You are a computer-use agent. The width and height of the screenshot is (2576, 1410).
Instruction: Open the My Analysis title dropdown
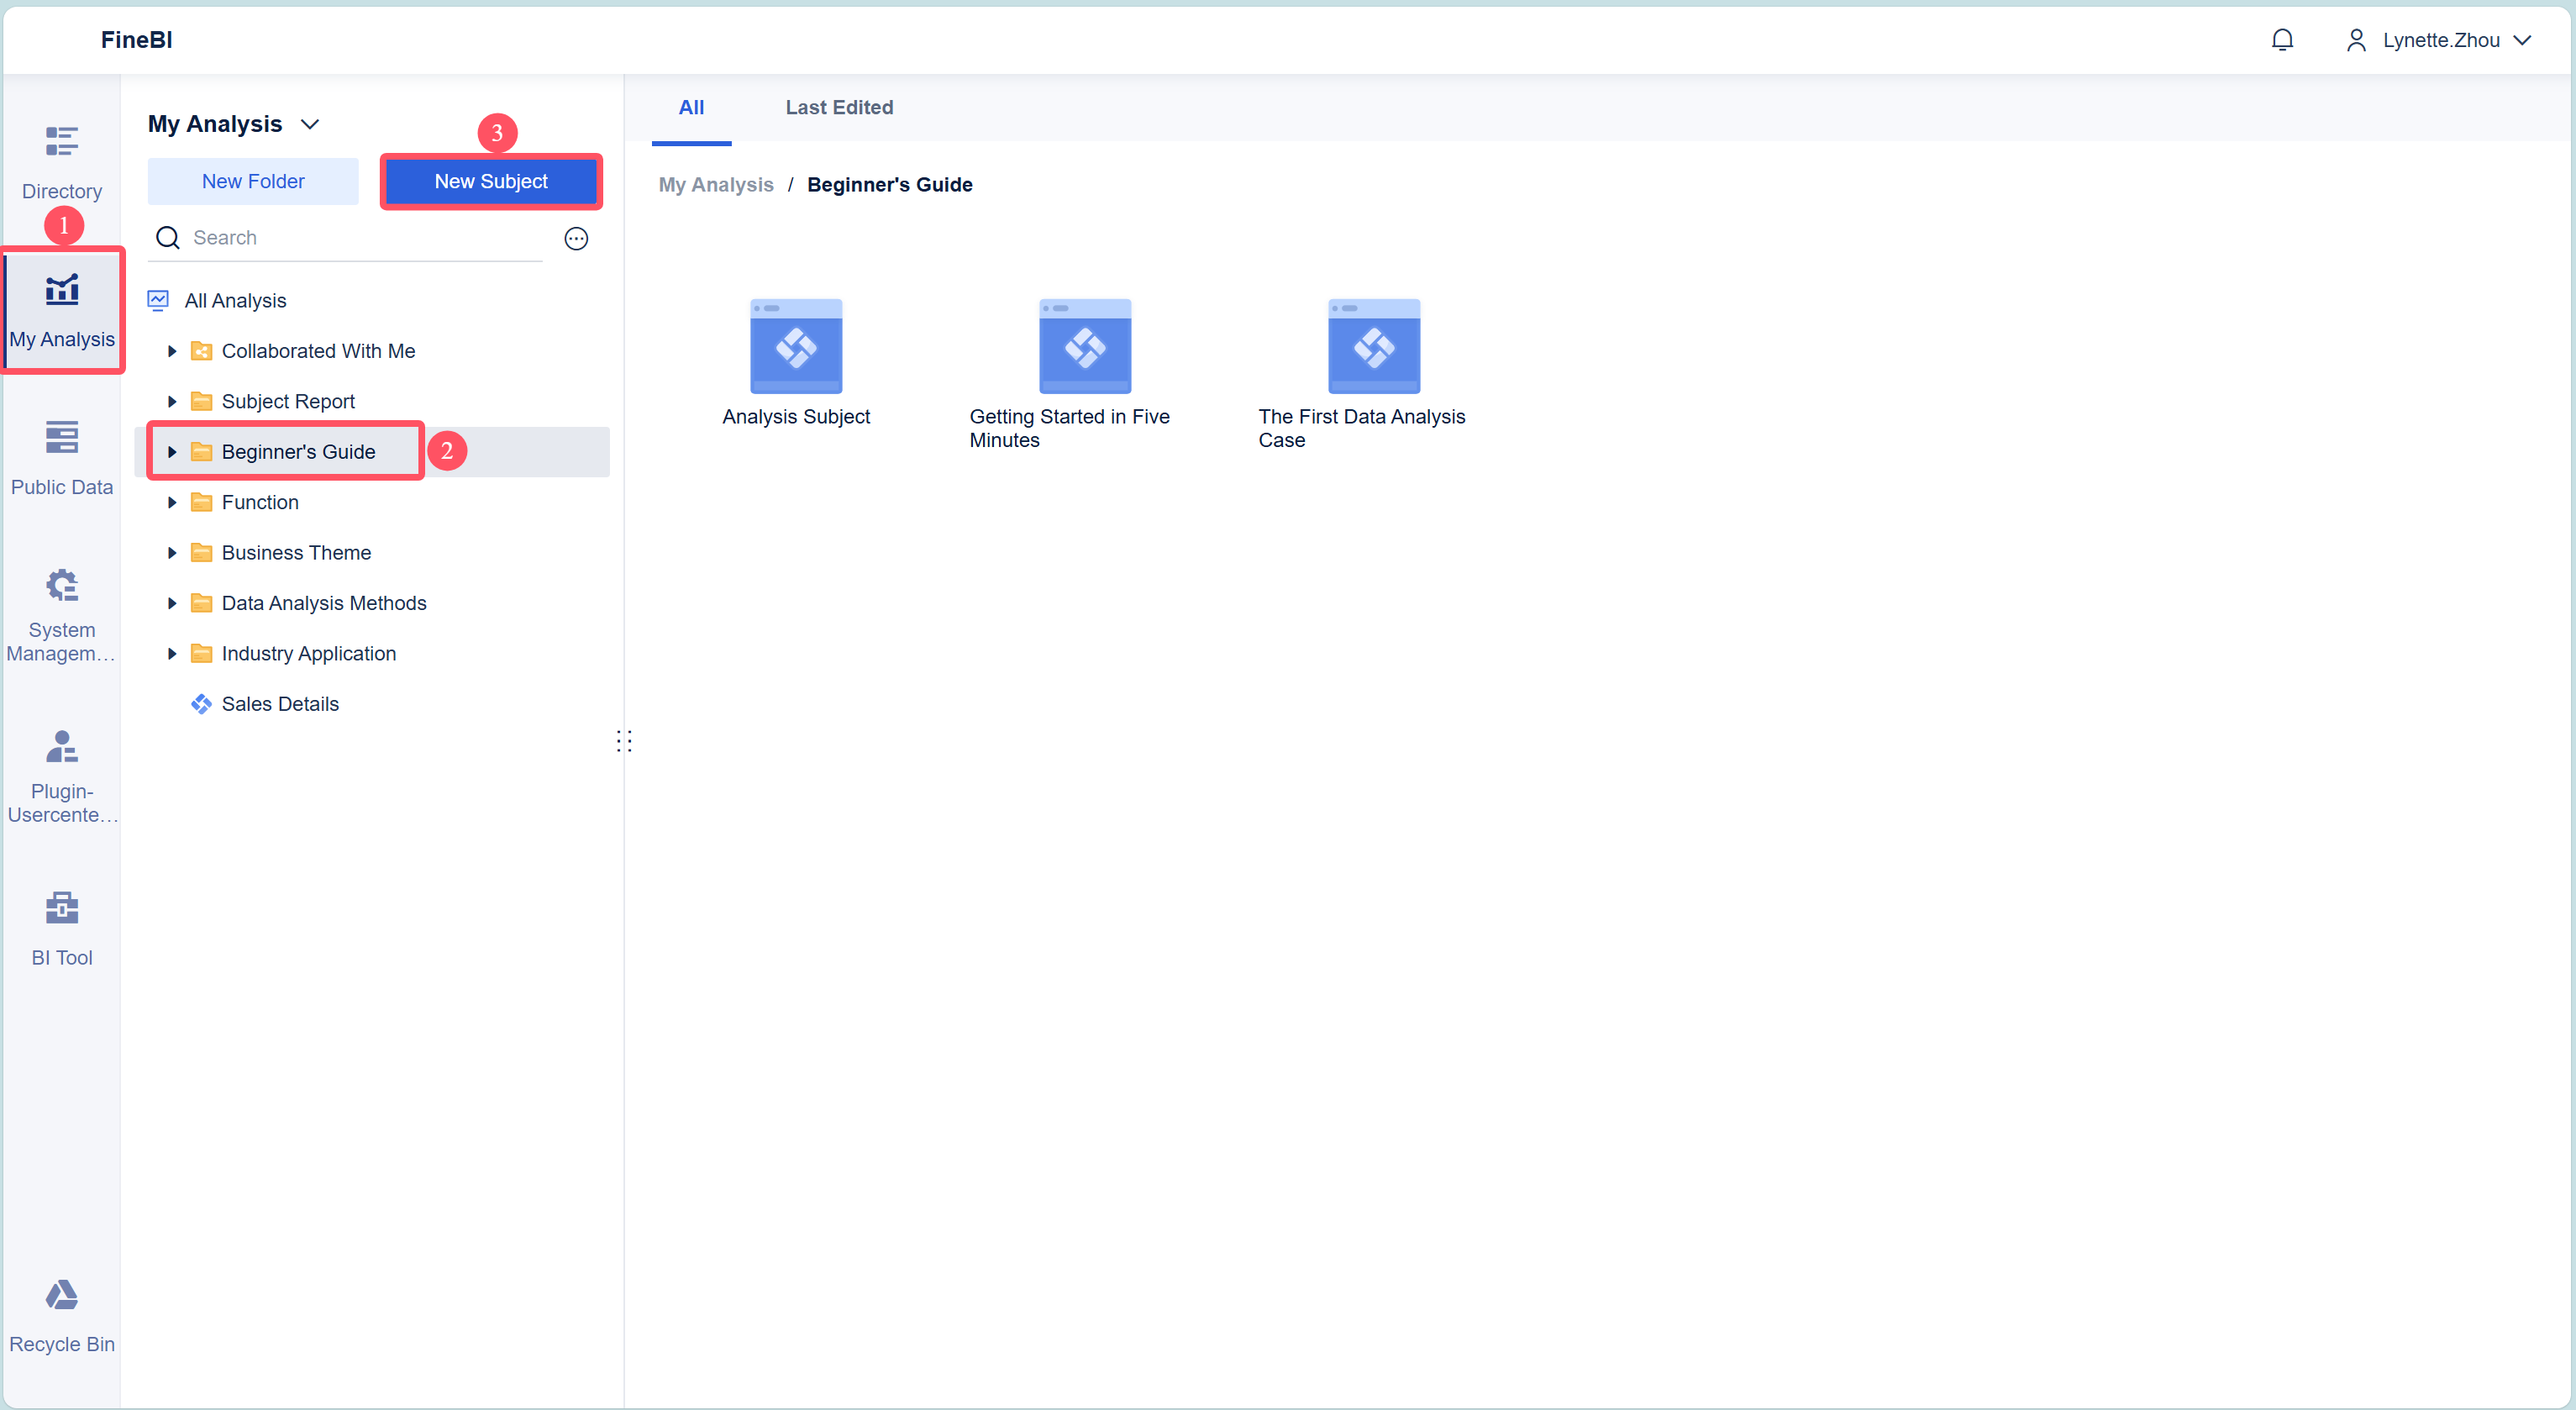(x=309, y=124)
